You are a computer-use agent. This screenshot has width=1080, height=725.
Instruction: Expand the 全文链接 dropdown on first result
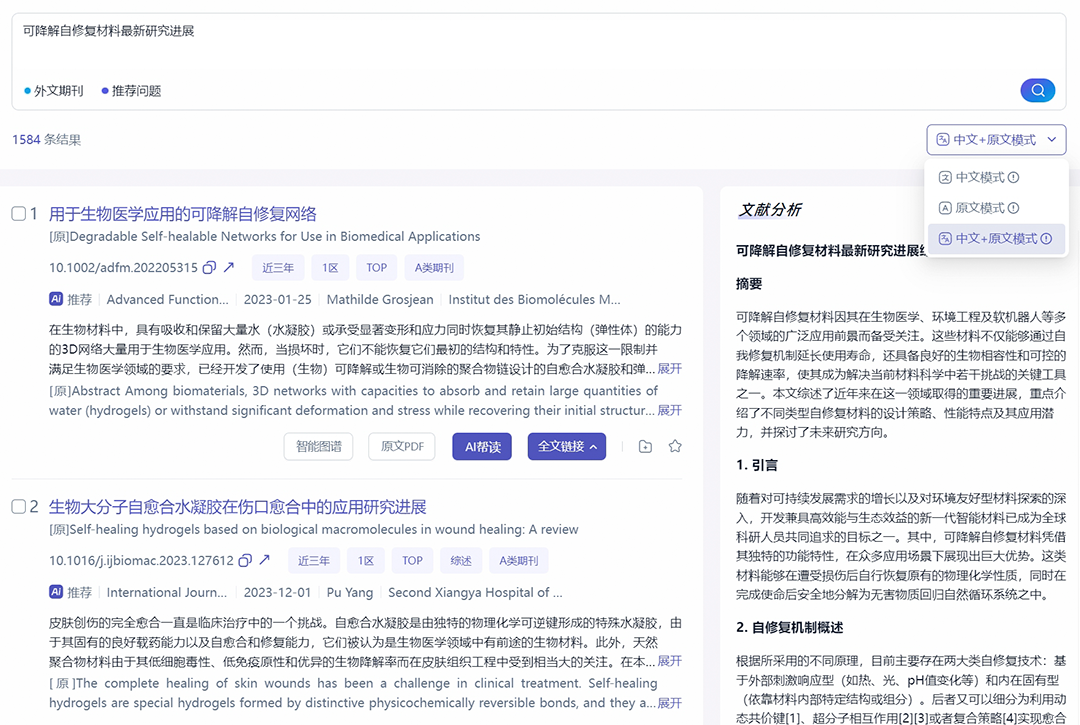[x=567, y=447]
